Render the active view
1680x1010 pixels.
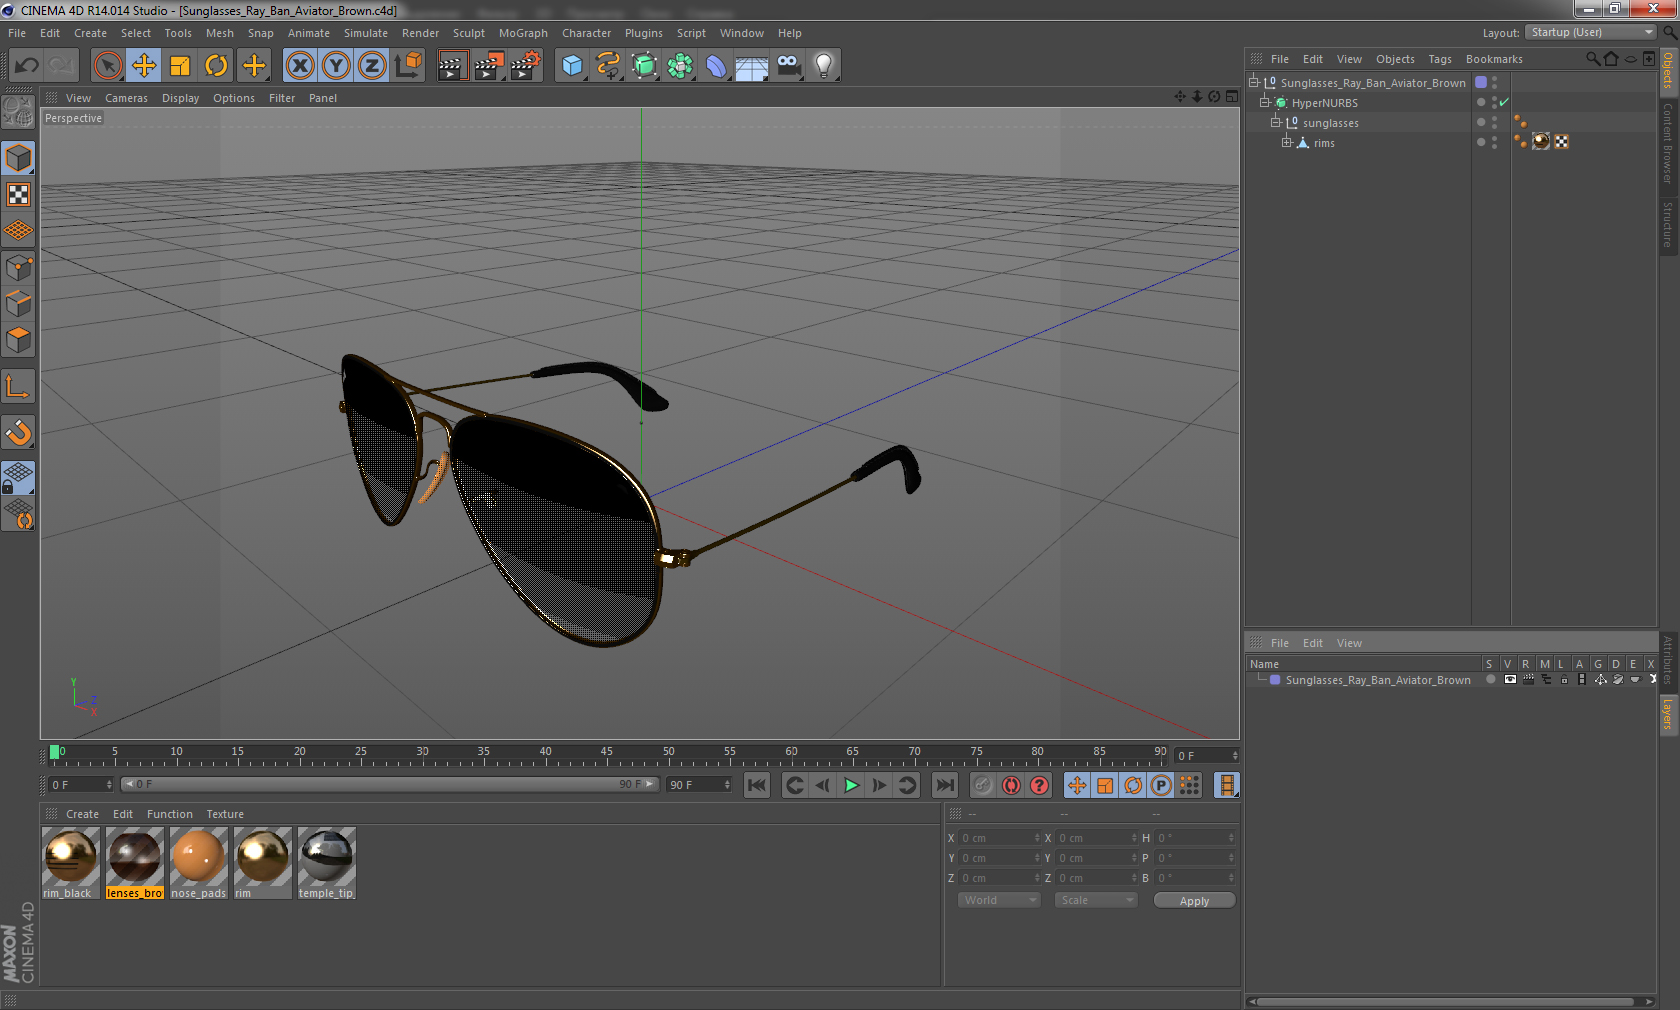click(452, 66)
